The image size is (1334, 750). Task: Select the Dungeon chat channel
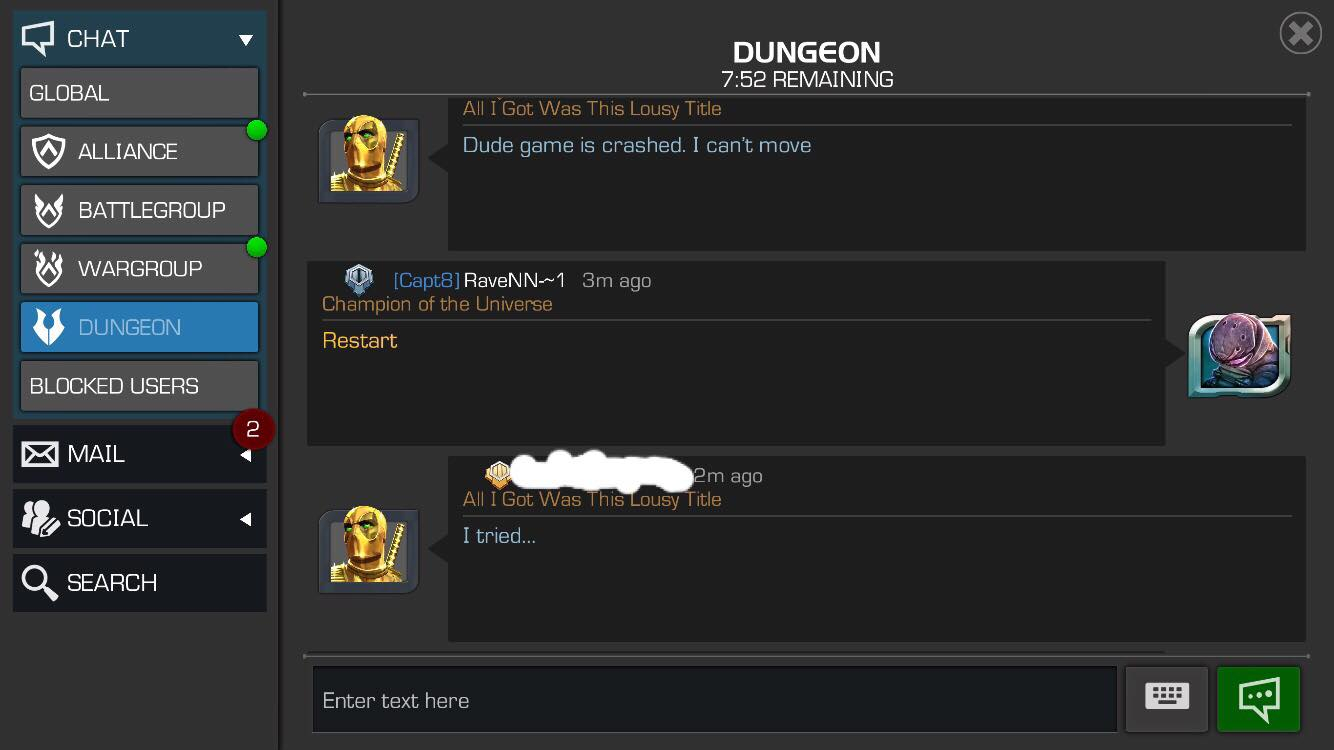pyautogui.click(x=139, y=327)
